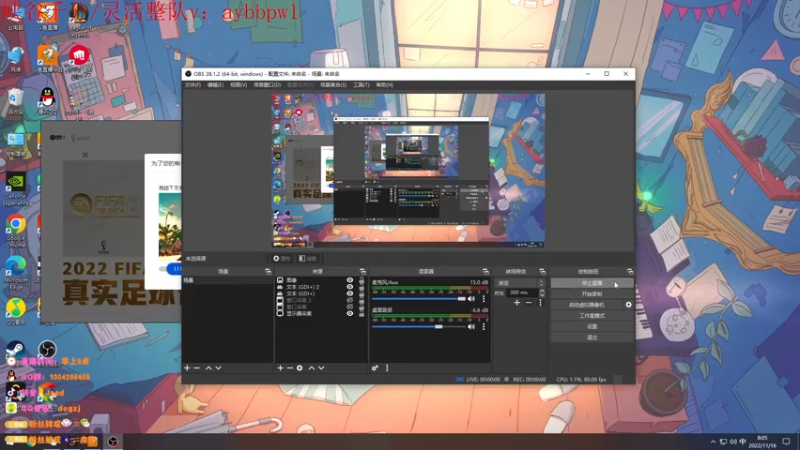Undock the Audio Mixer panel float icon
This screenshot has height=450, width=800.
click(485, 271)
